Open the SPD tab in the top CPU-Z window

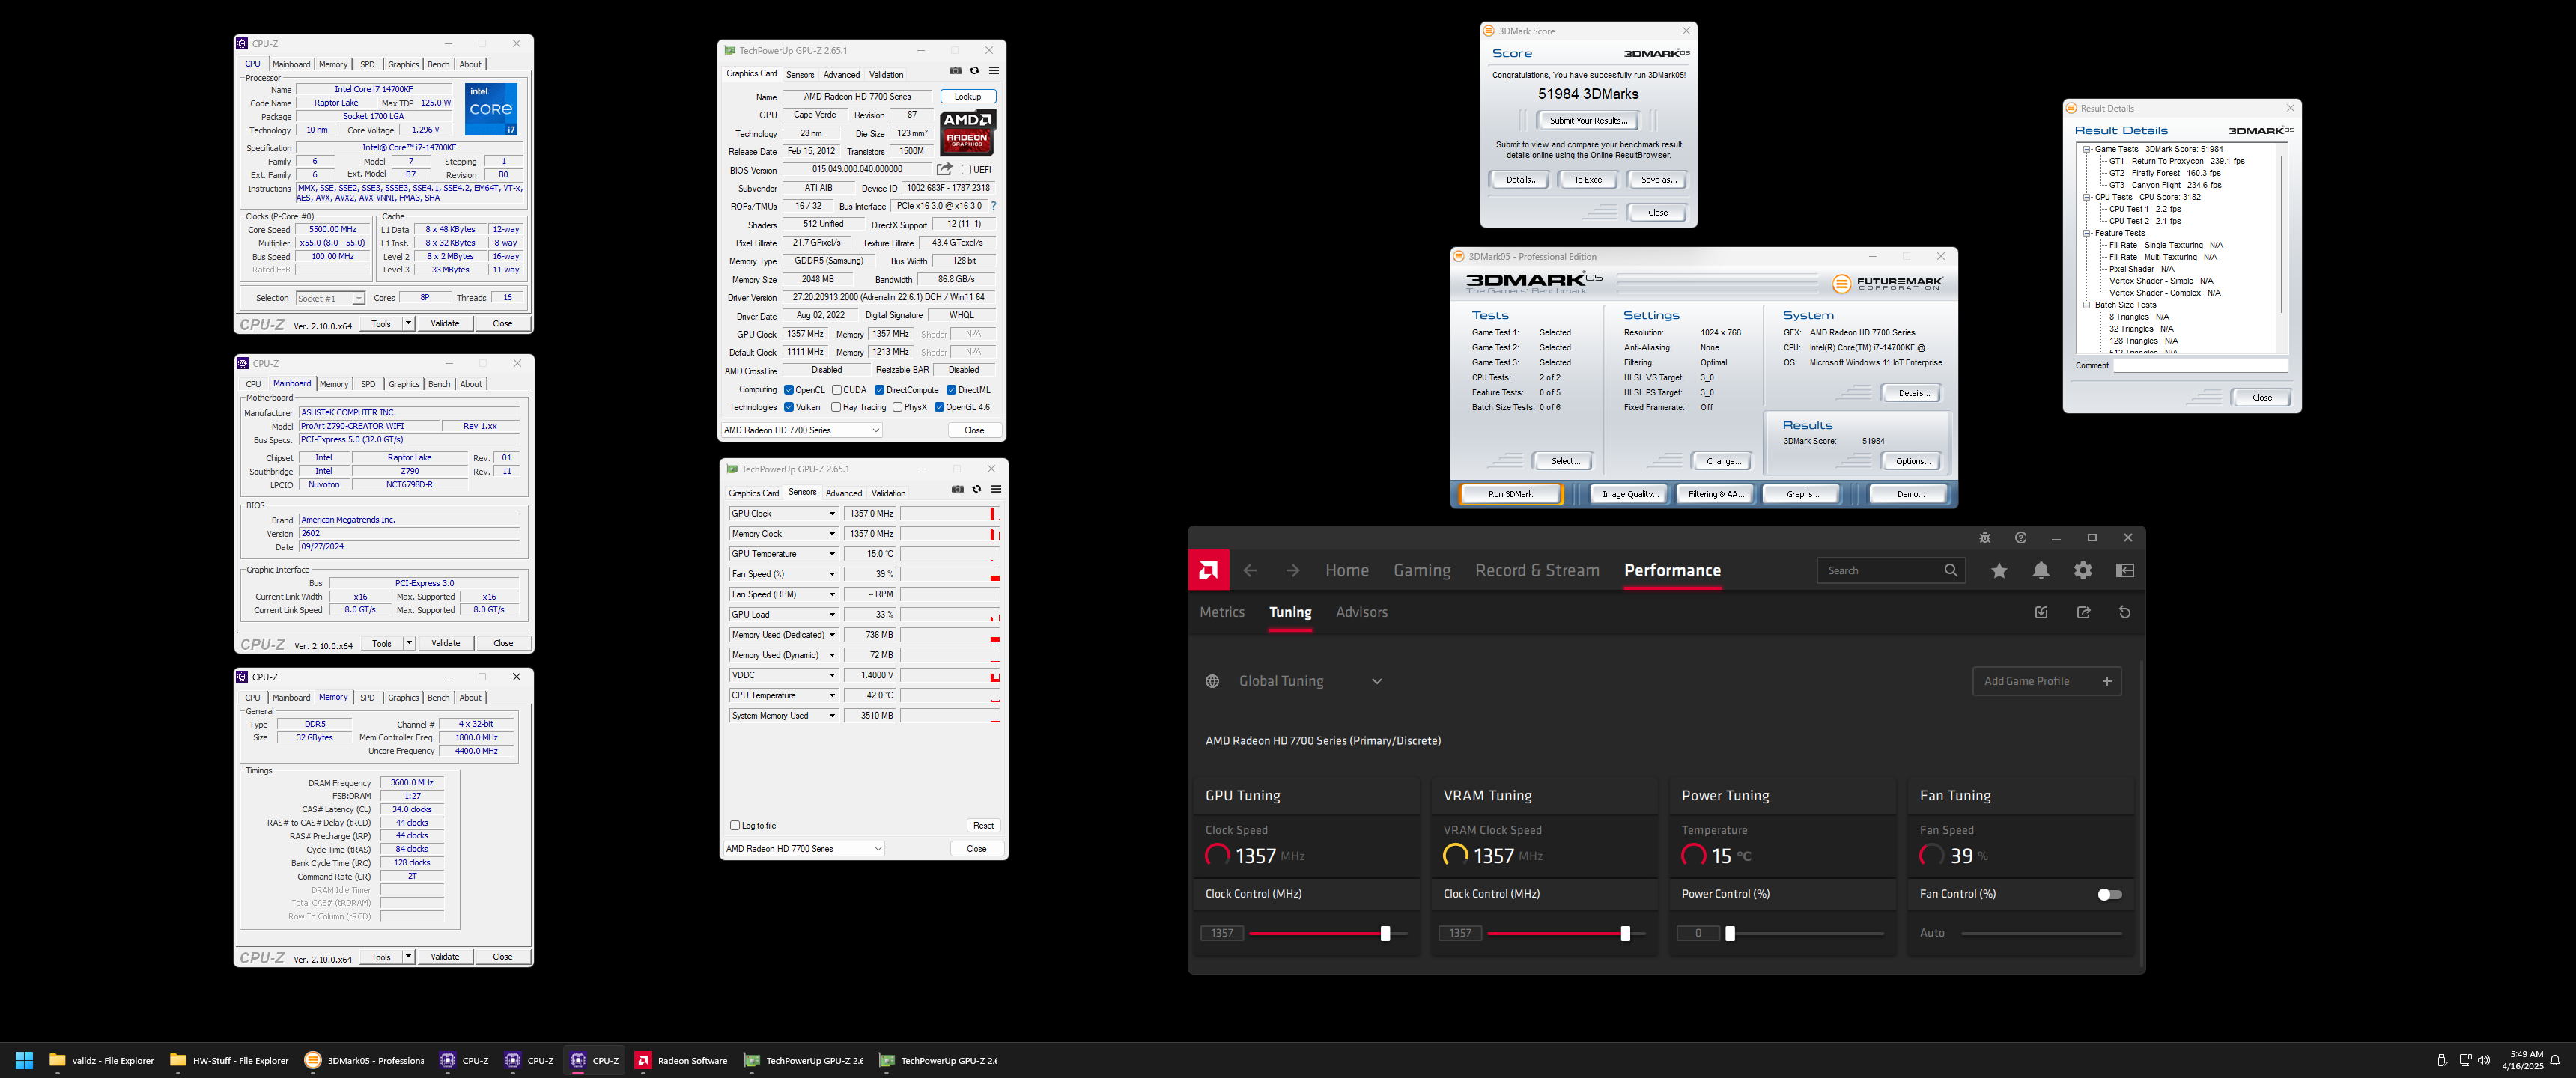click(x=367, y=64)
